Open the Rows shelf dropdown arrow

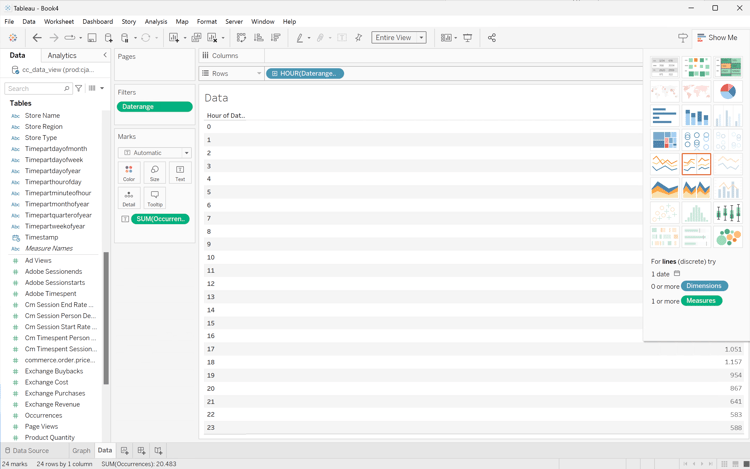[259, 73]
